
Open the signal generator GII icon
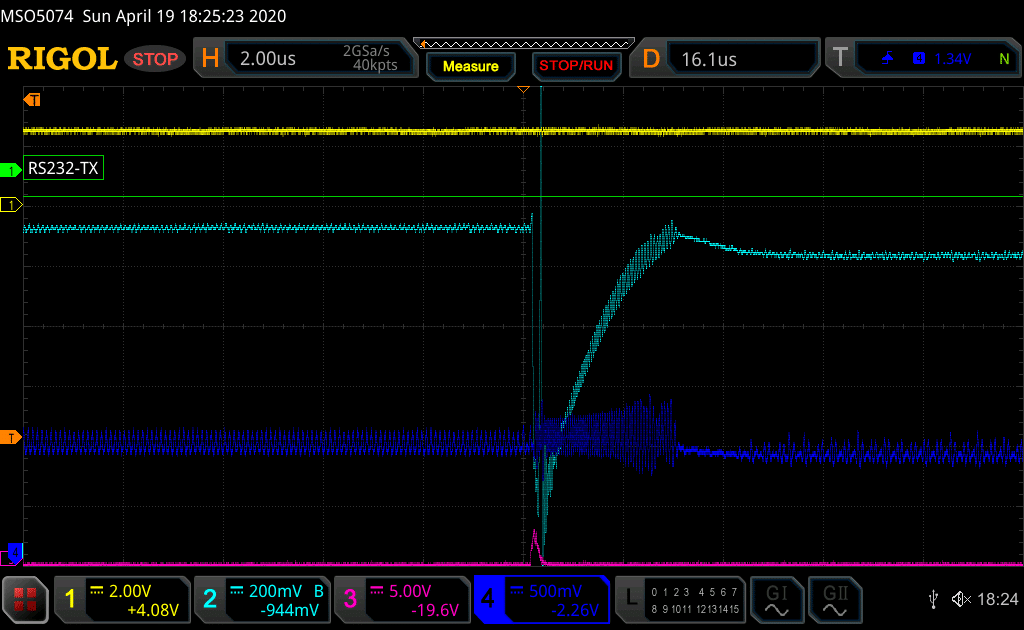(831, 599)
